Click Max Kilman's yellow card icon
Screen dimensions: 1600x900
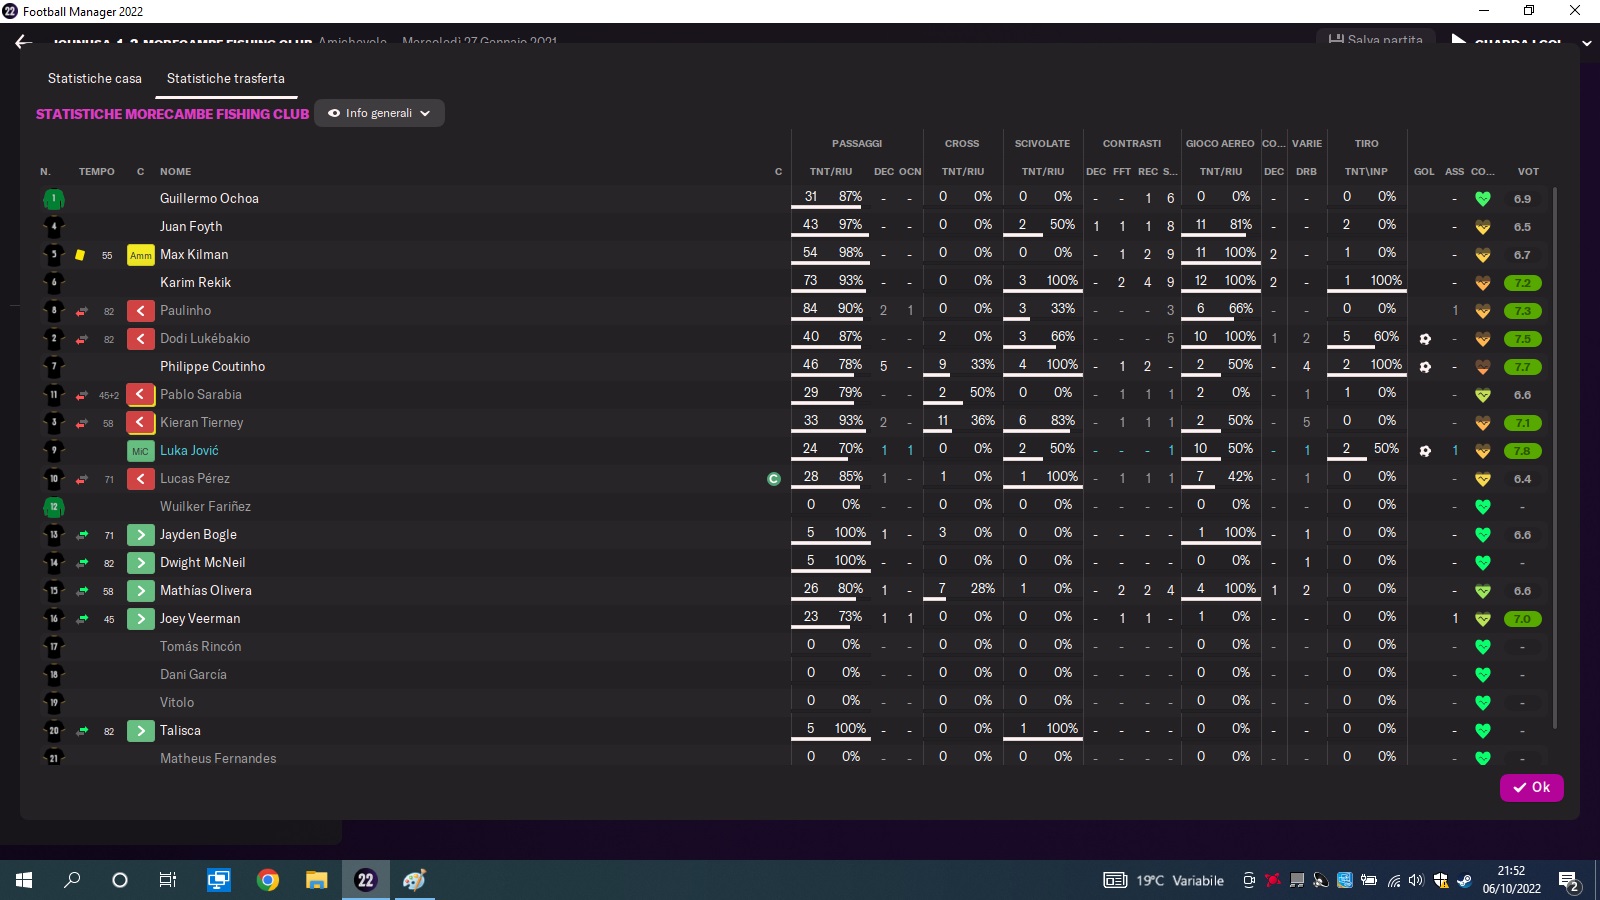(80, 255)
